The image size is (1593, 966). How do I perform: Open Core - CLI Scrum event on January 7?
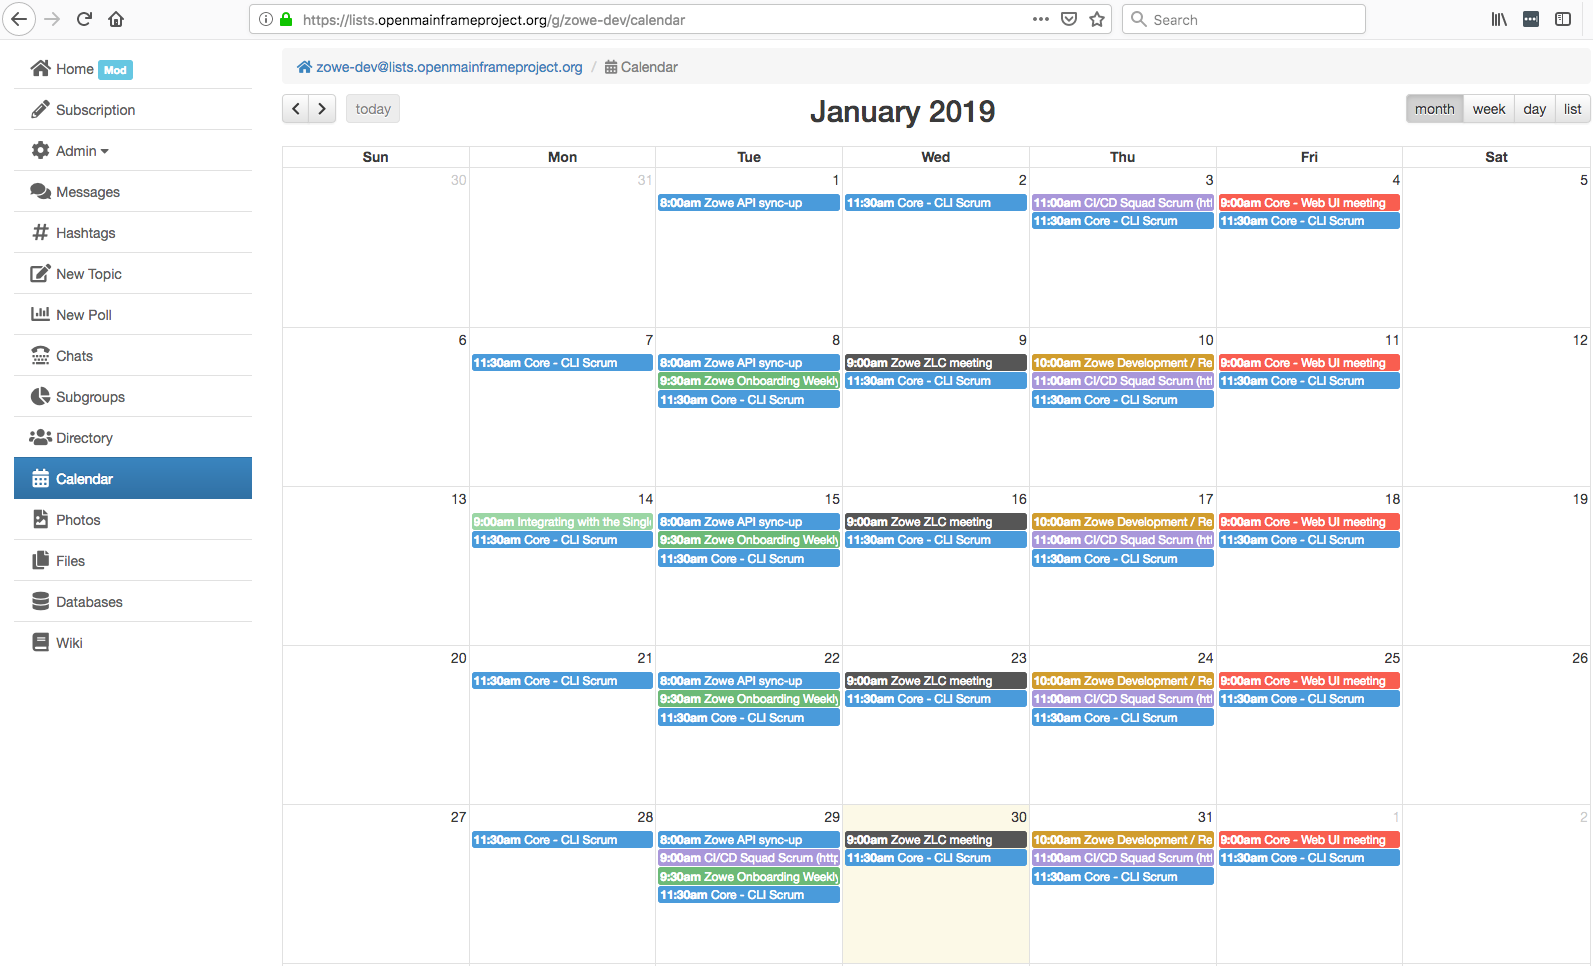(x=562, y=363)
